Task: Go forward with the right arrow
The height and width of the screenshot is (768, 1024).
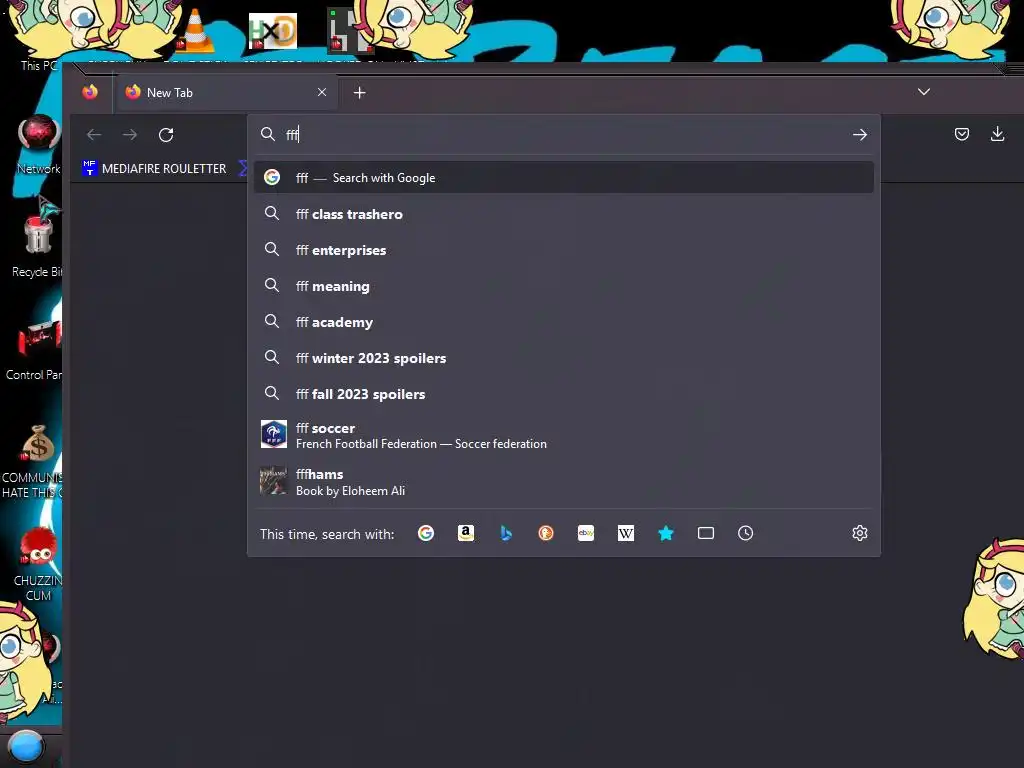Action: [x=130, y=135]
